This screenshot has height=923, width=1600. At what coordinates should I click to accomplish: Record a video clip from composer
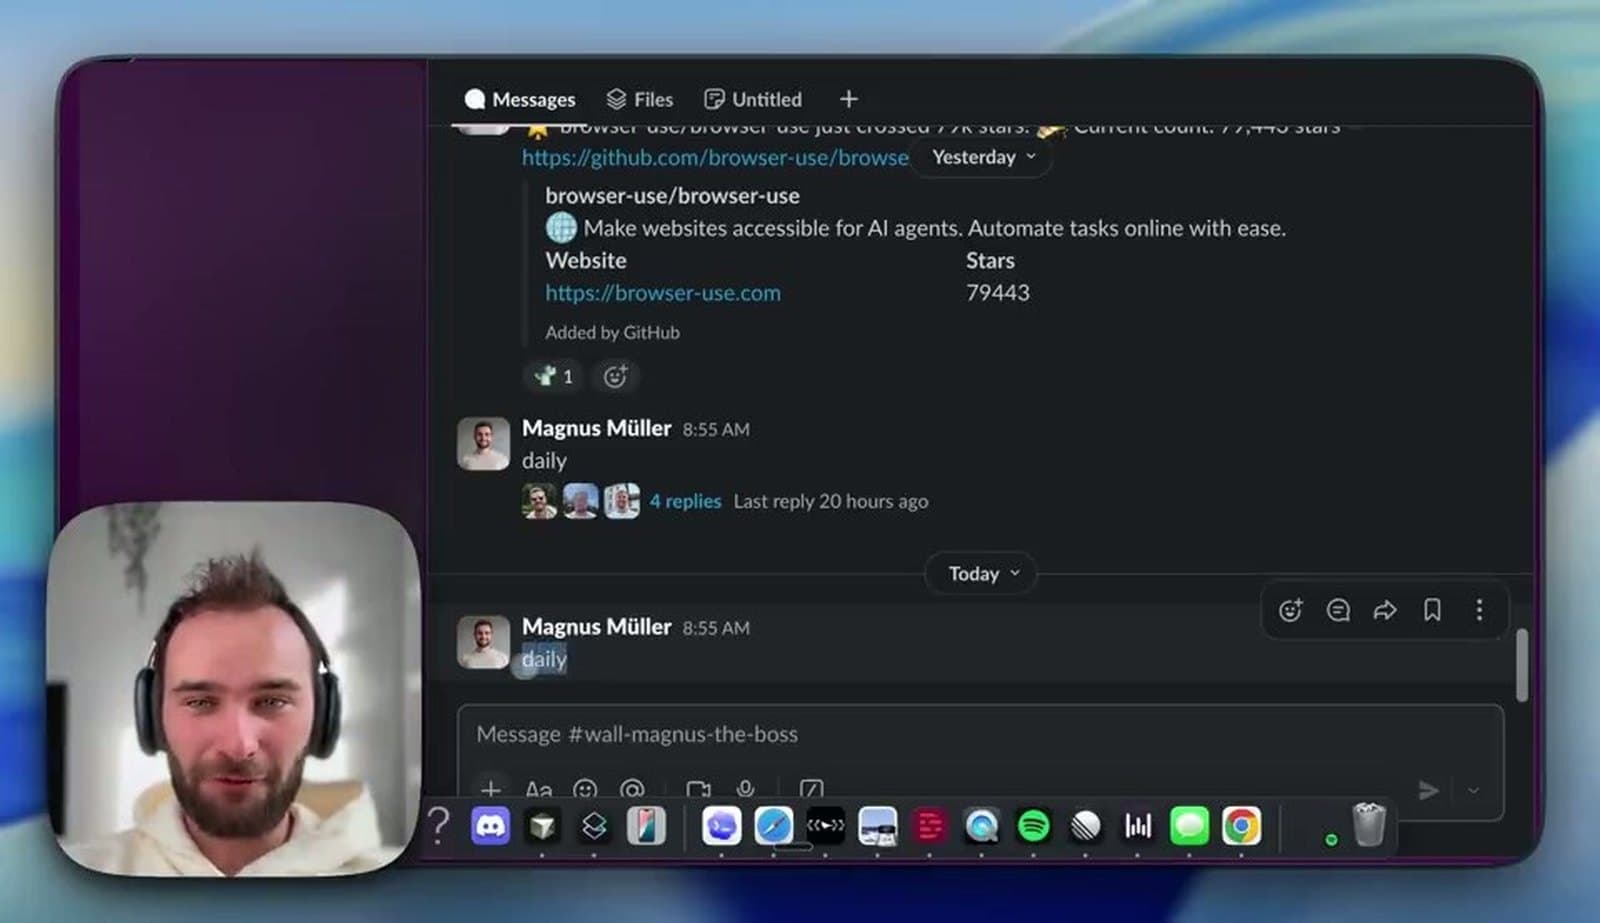coord(699,789)
